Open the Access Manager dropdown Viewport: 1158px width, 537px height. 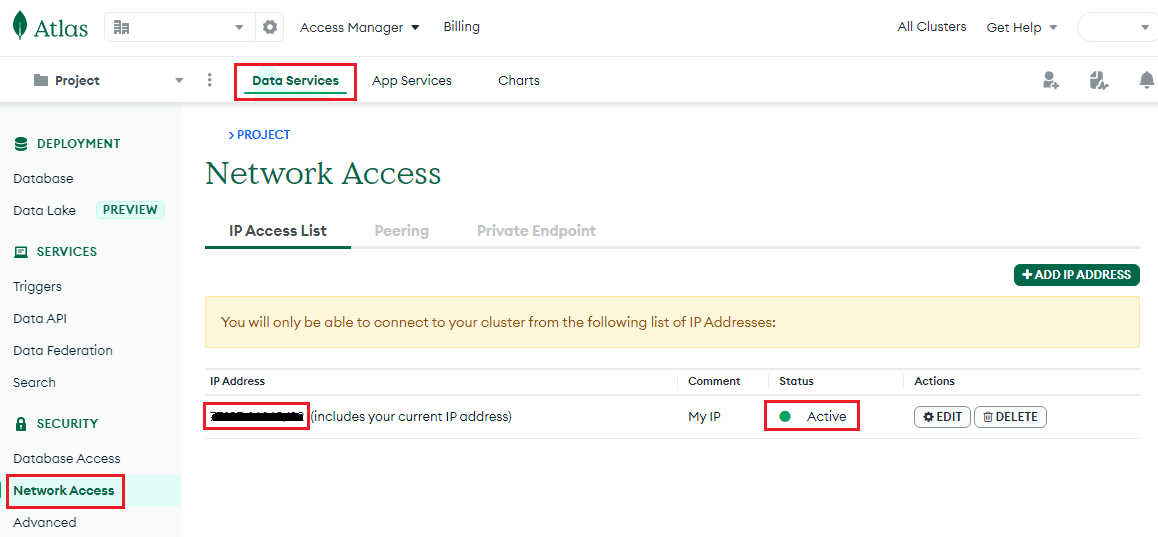tap(360, 27)
